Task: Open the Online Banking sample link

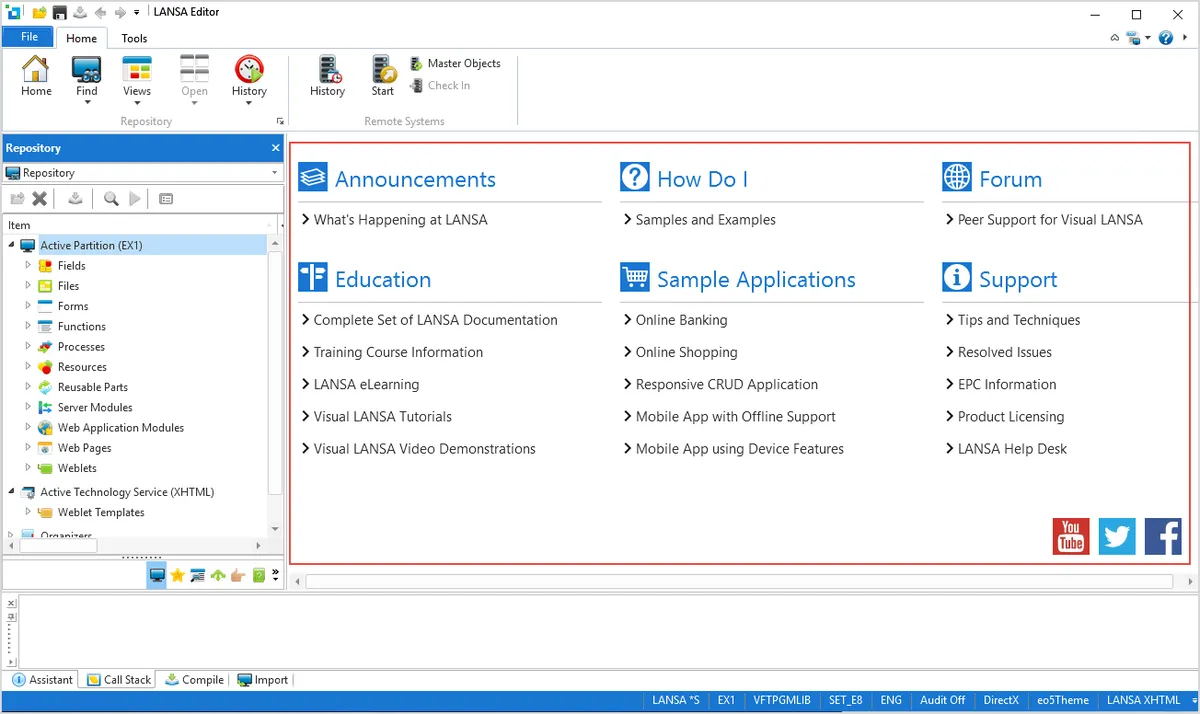Action: pos(681,320)
